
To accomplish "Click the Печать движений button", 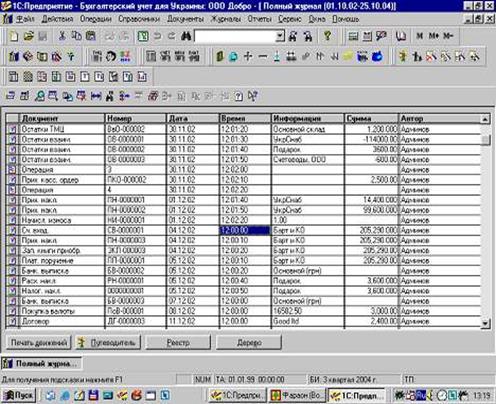I will pos(39,342).
